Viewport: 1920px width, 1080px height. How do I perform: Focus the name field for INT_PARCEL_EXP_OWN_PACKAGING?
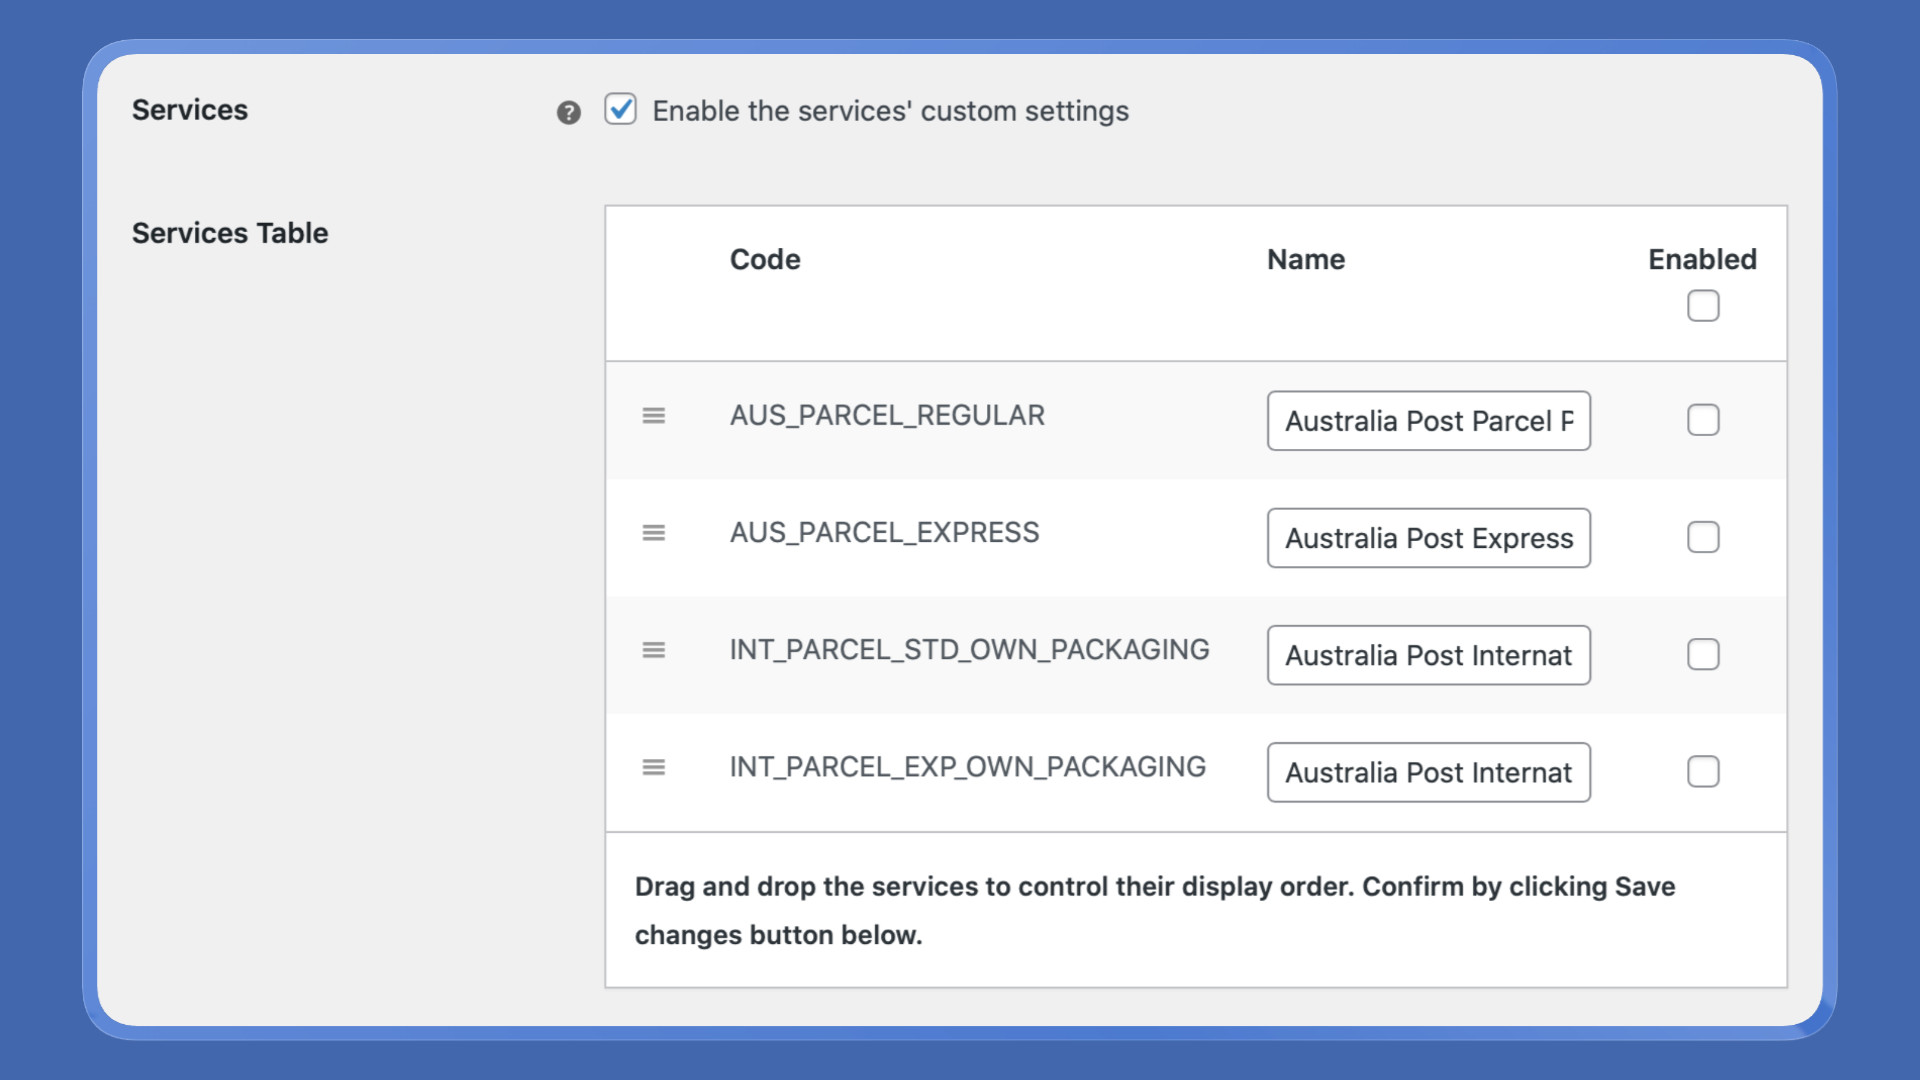click(1428, 772)
